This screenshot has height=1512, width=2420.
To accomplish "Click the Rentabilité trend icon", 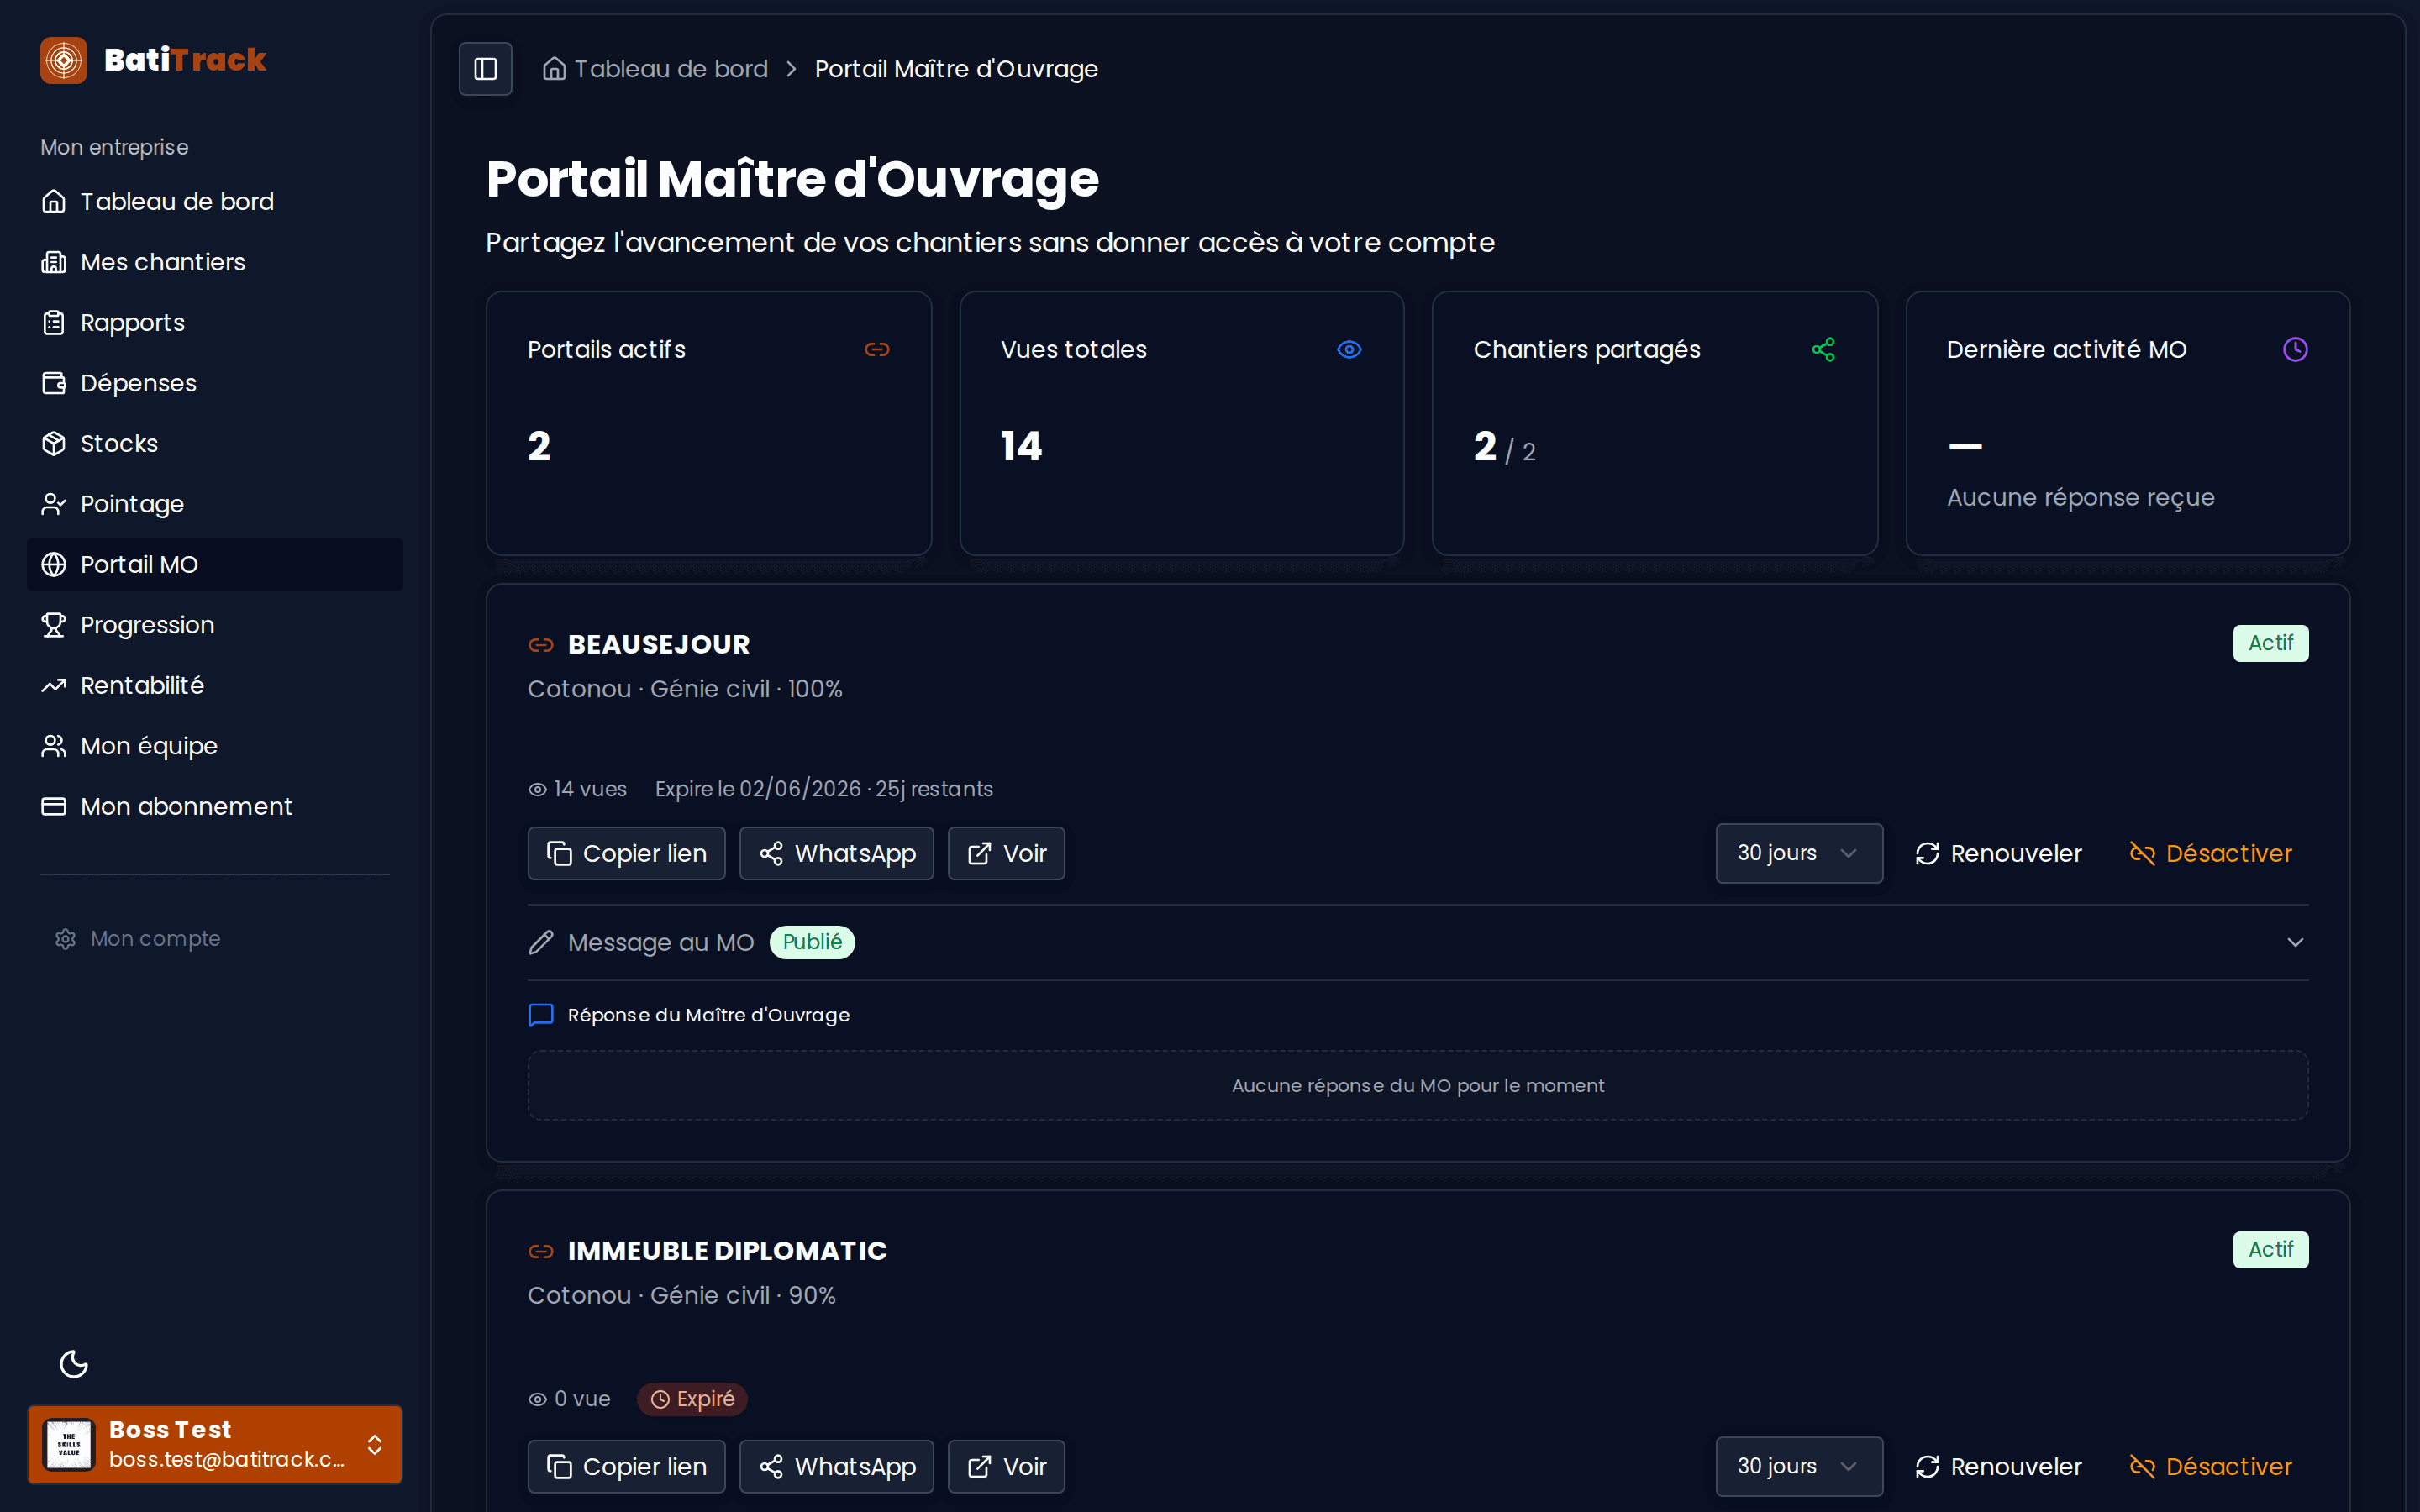I will [x=54, y=685].
